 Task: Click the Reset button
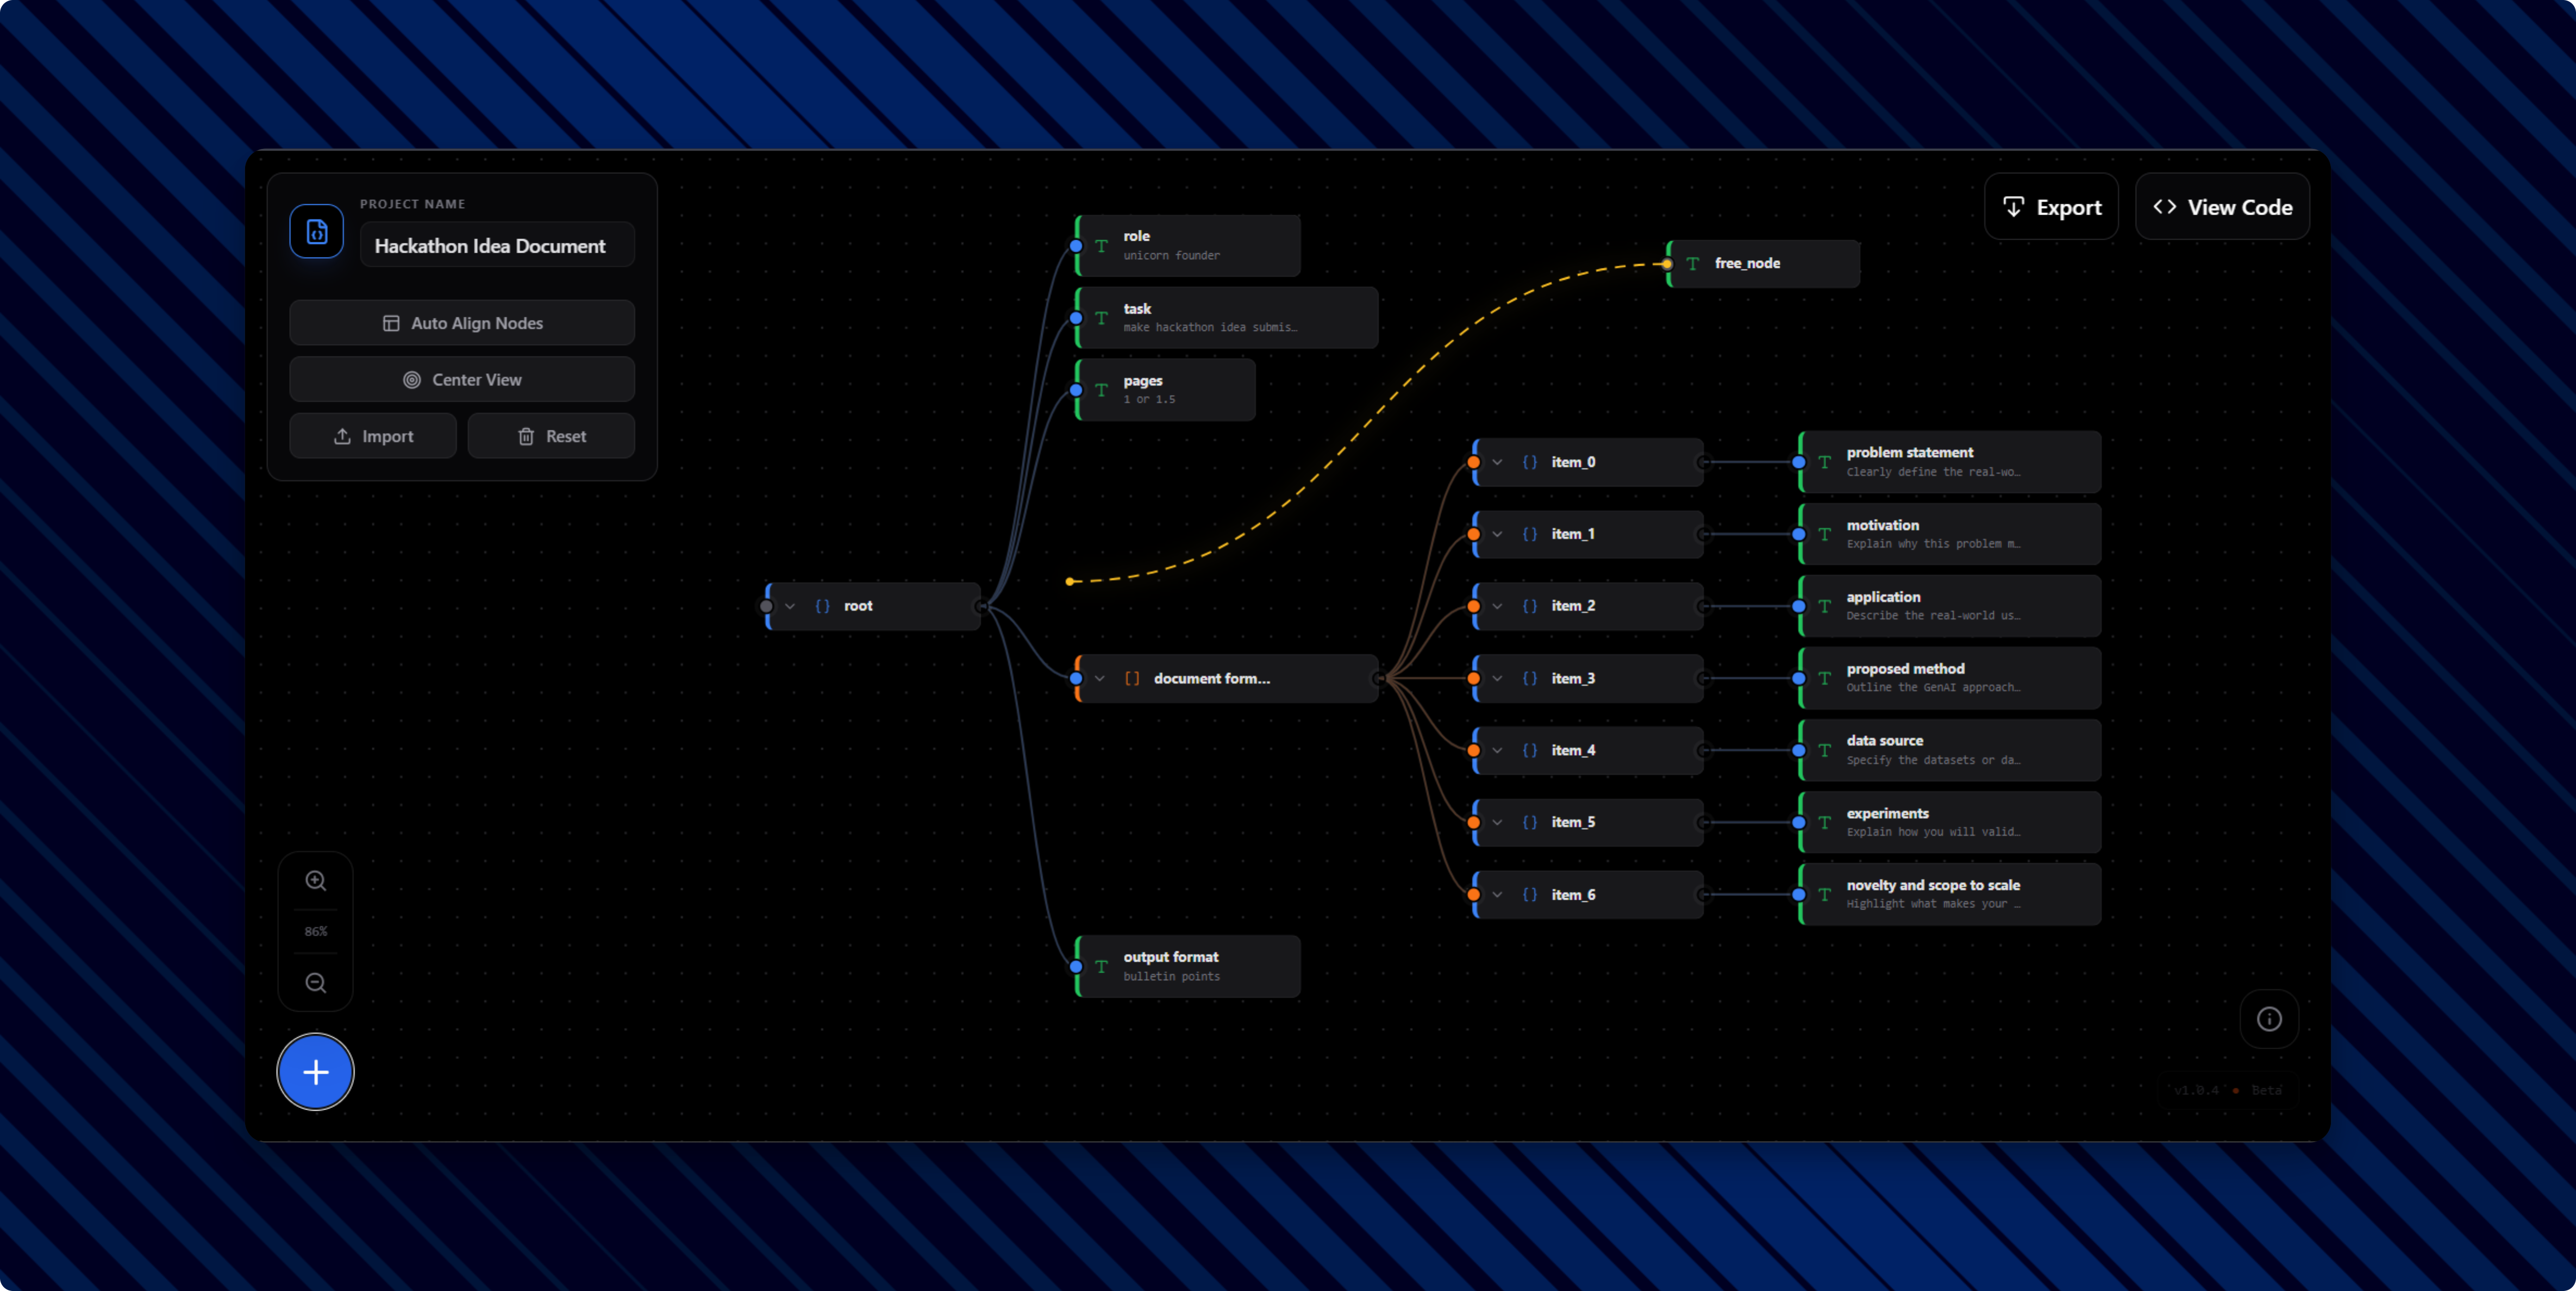pos(551,436)
